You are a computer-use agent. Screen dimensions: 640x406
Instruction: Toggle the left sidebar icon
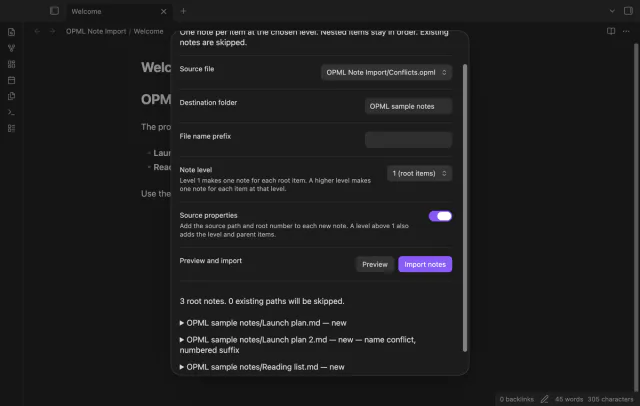point(54,11)
